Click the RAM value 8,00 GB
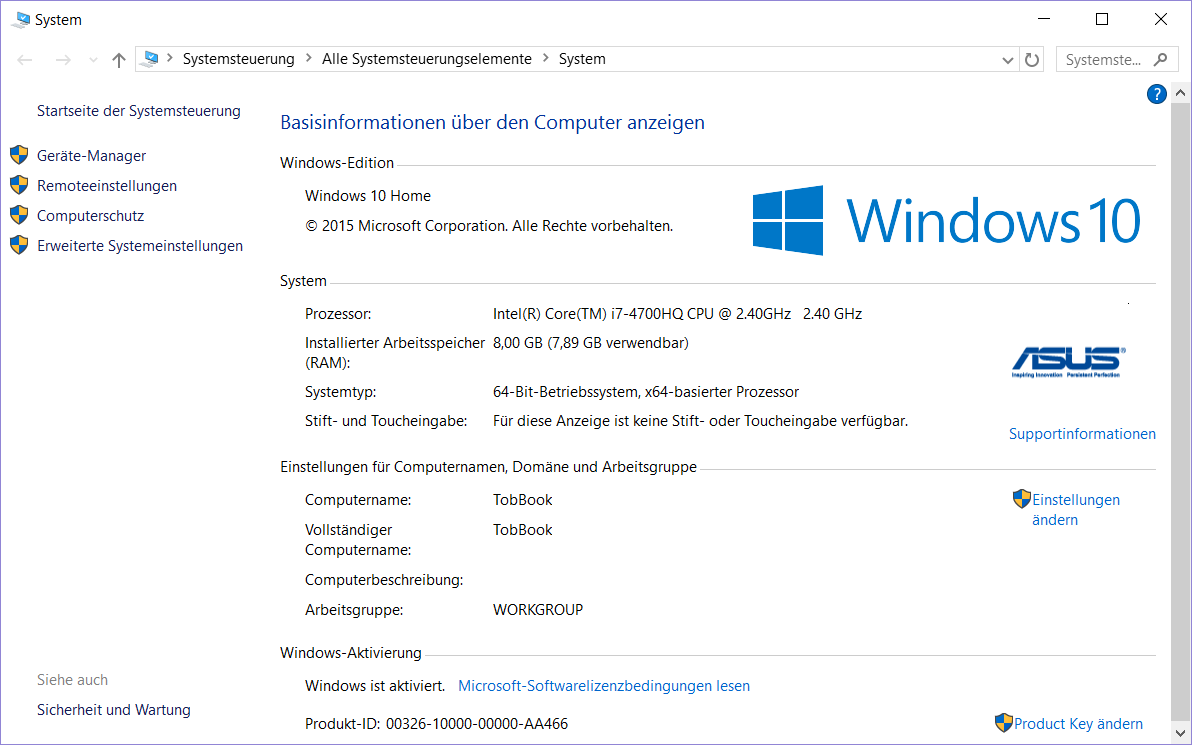The height and width of the screenshot is (745, 1192). [591, 343]
